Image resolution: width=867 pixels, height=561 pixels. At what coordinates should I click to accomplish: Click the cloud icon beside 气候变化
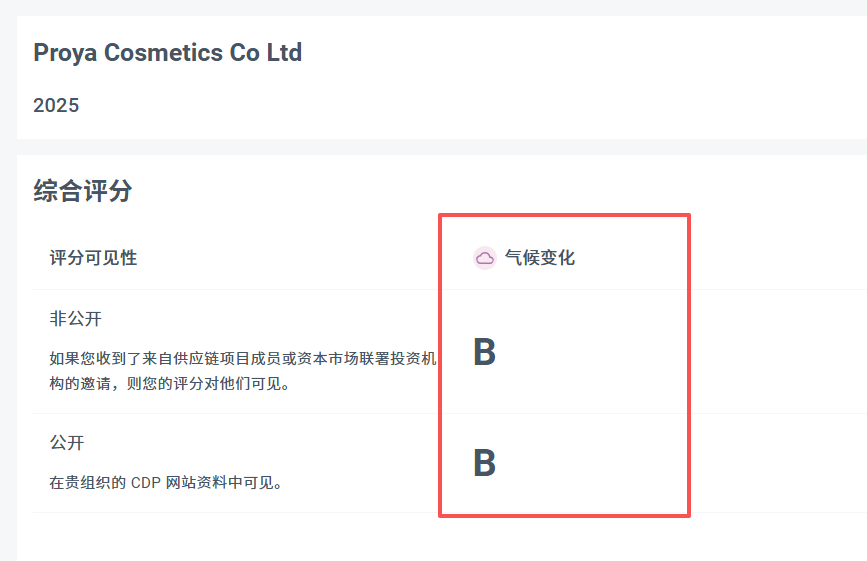point(484,258)
